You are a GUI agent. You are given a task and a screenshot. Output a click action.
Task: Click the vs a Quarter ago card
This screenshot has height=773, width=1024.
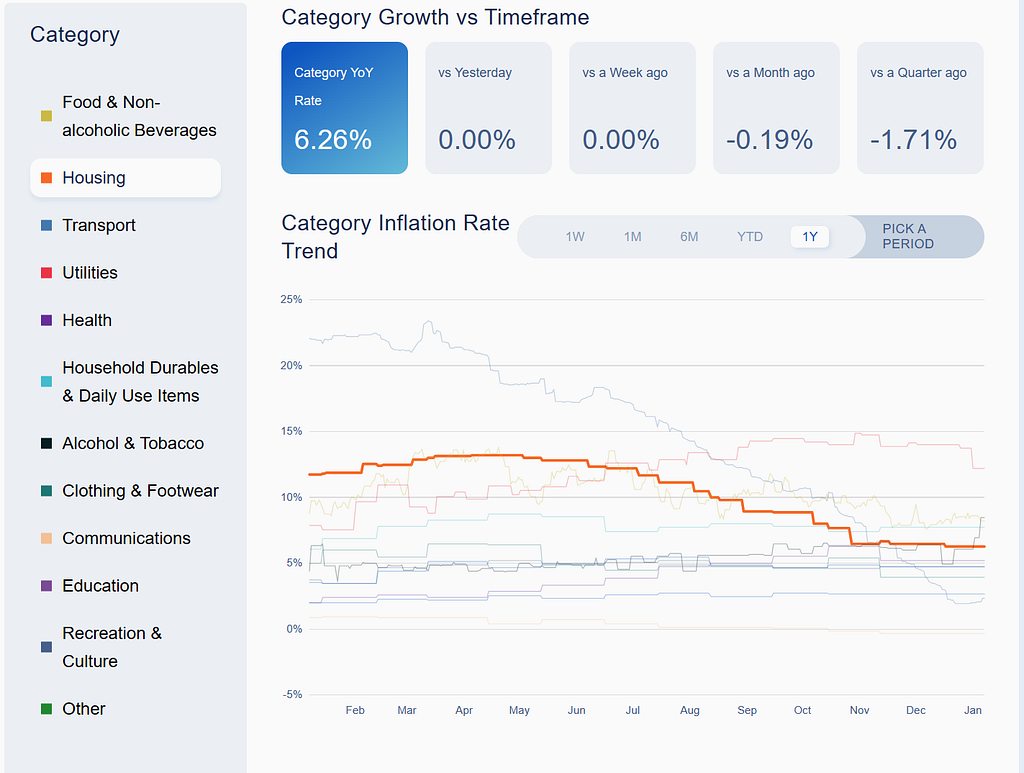pos(920,108)
